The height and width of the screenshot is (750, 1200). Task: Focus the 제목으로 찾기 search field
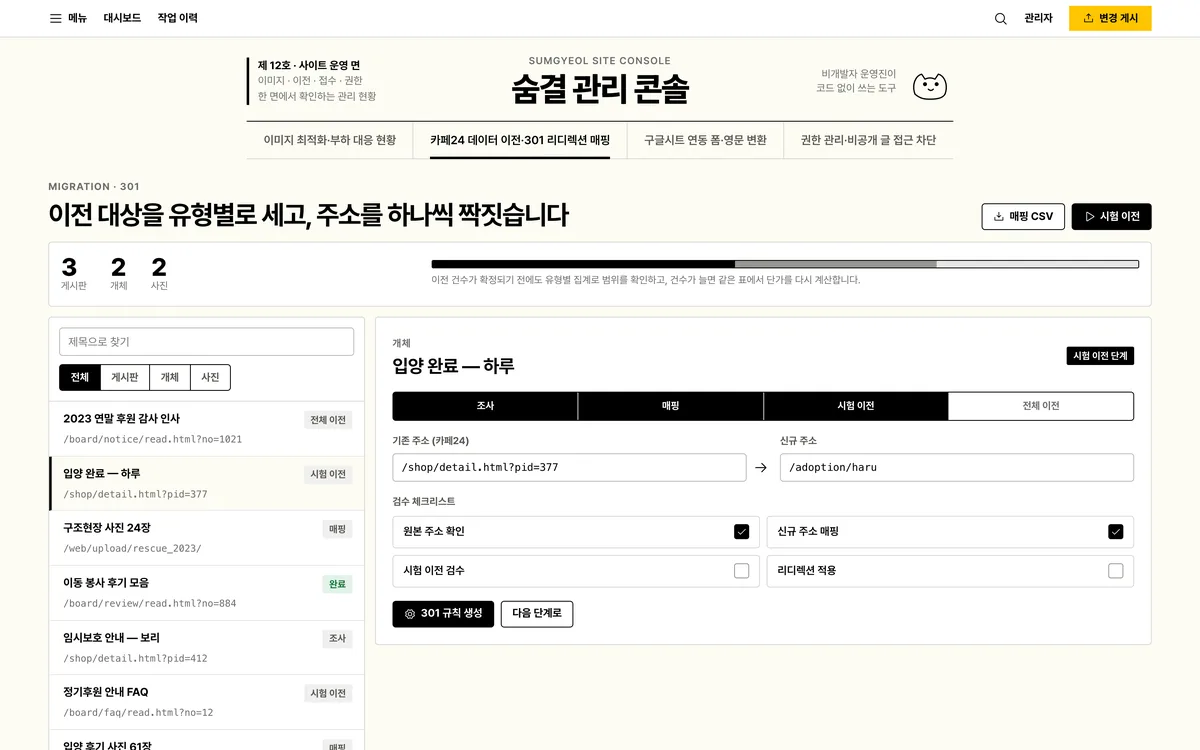tap(206, 342)
